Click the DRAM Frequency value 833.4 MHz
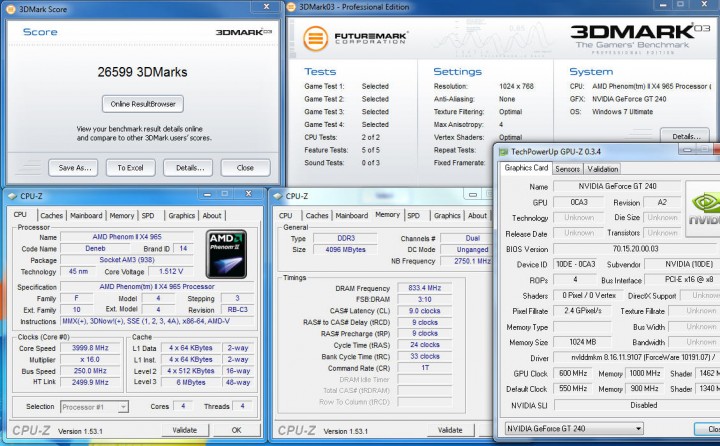The image size is (720, 446). click(425, 288)
